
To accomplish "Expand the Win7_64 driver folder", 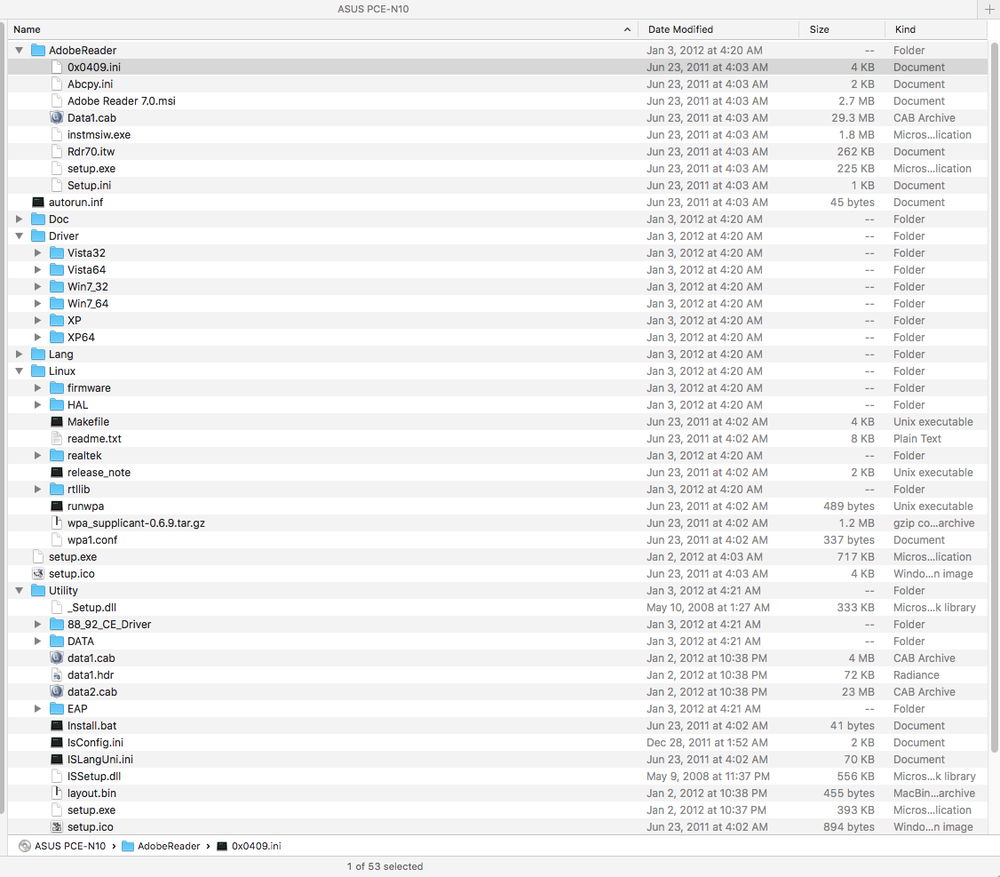I will 38,304.
